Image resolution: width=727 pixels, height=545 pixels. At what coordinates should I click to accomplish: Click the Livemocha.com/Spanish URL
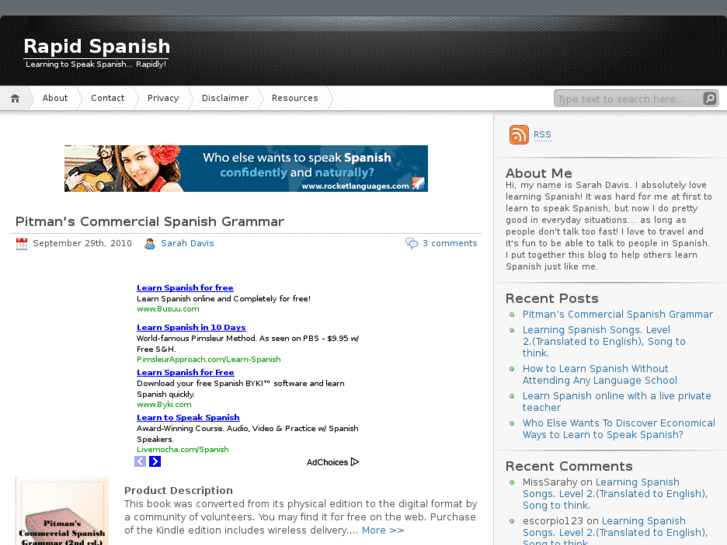click(183, 449)
